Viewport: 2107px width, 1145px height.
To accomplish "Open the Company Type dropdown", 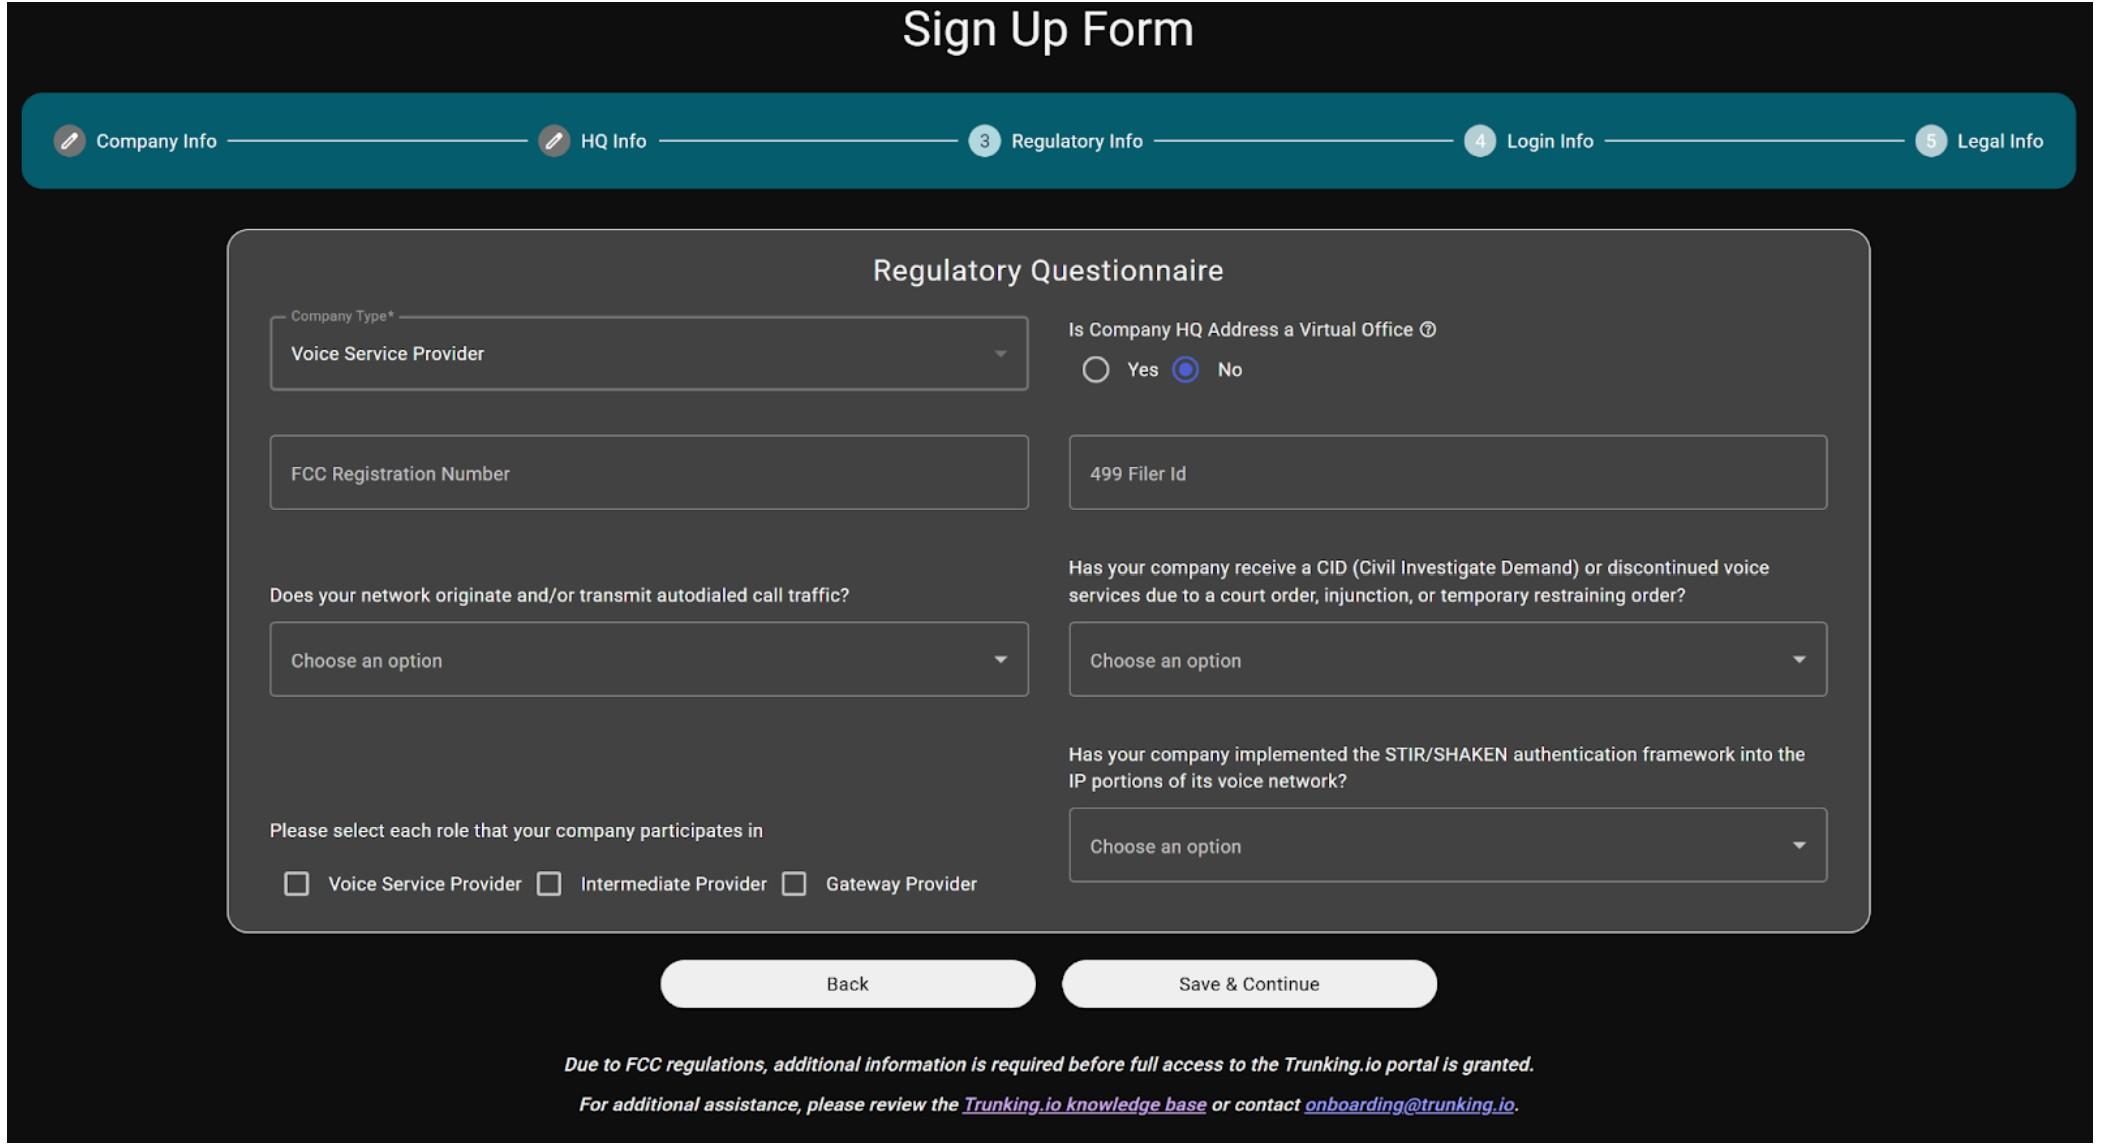I will click(648, 354).
